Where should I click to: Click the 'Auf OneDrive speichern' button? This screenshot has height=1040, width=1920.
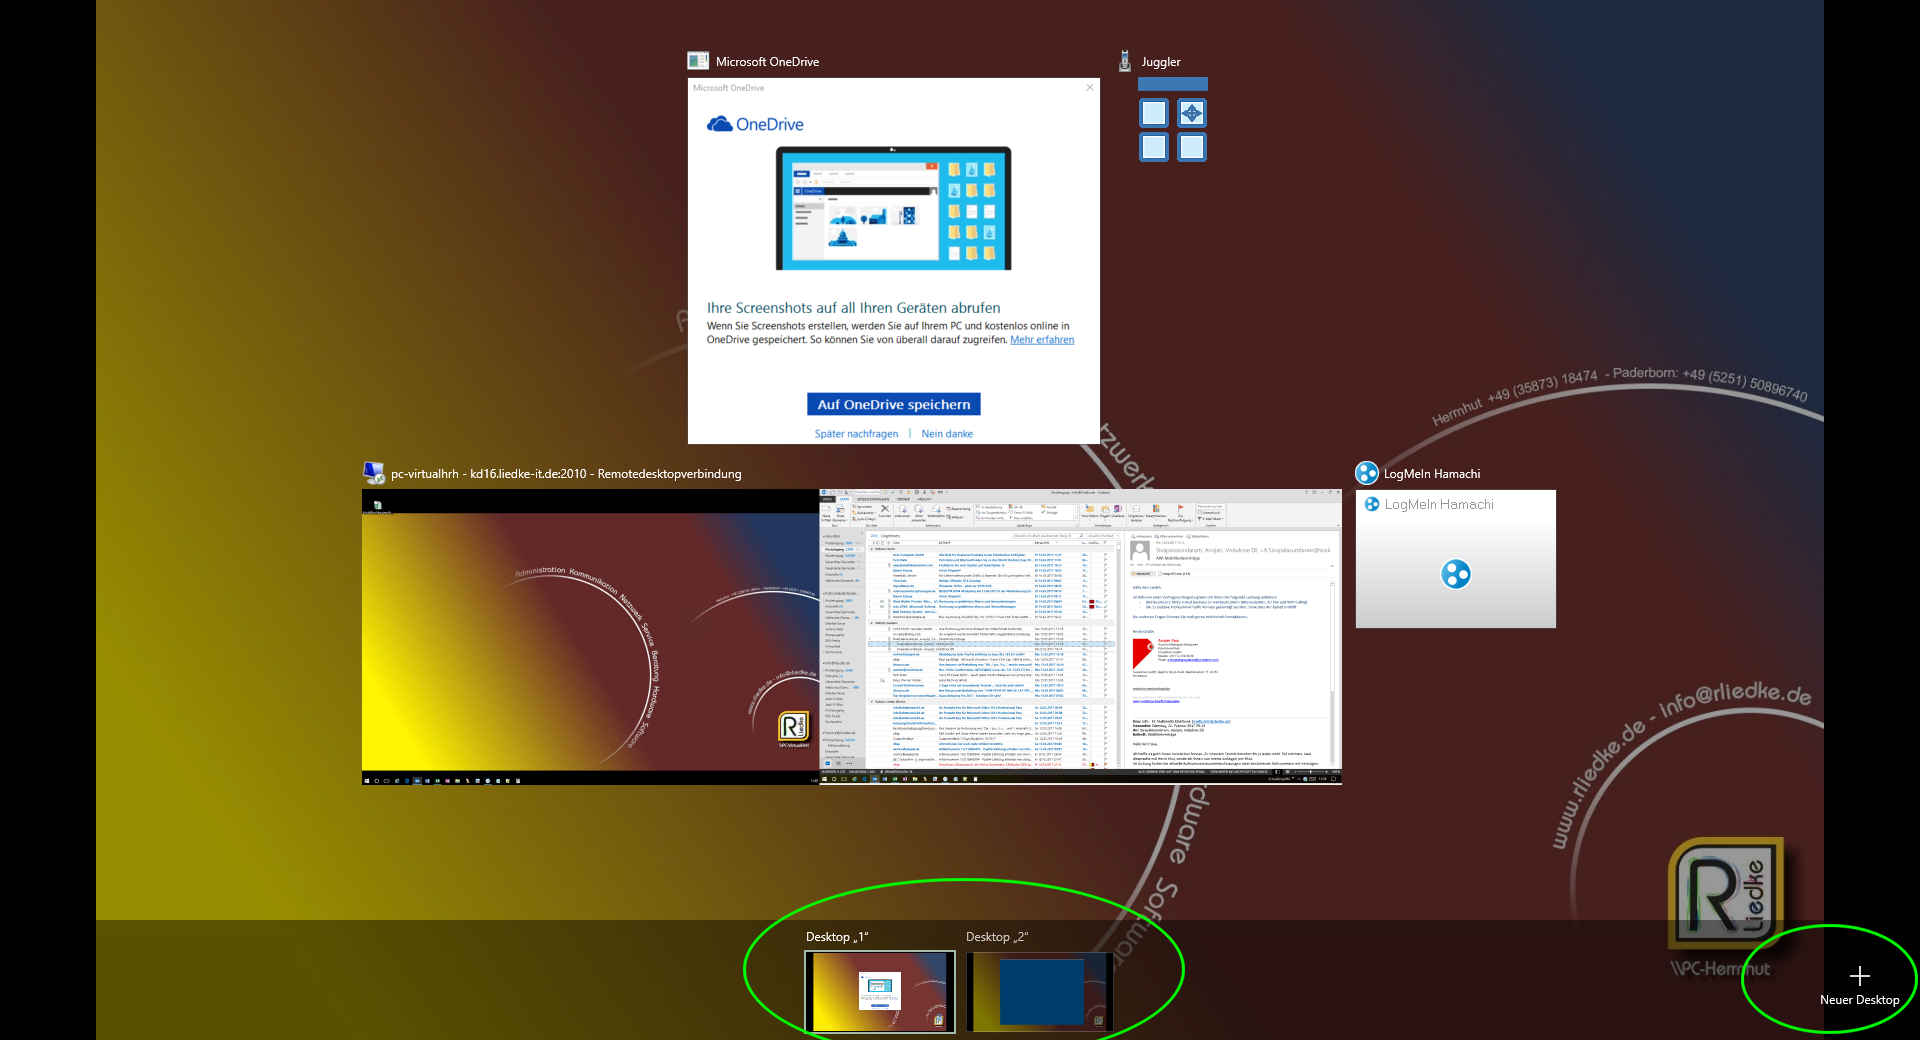click(893, 404)
